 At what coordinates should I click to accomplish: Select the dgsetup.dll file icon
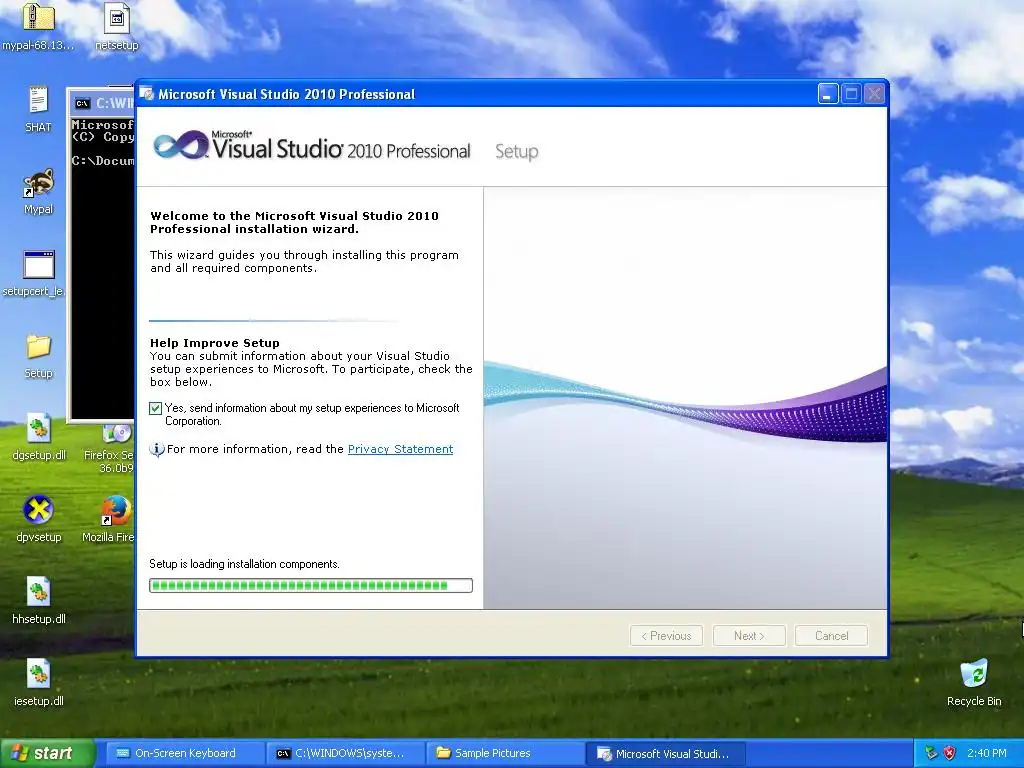39,428
